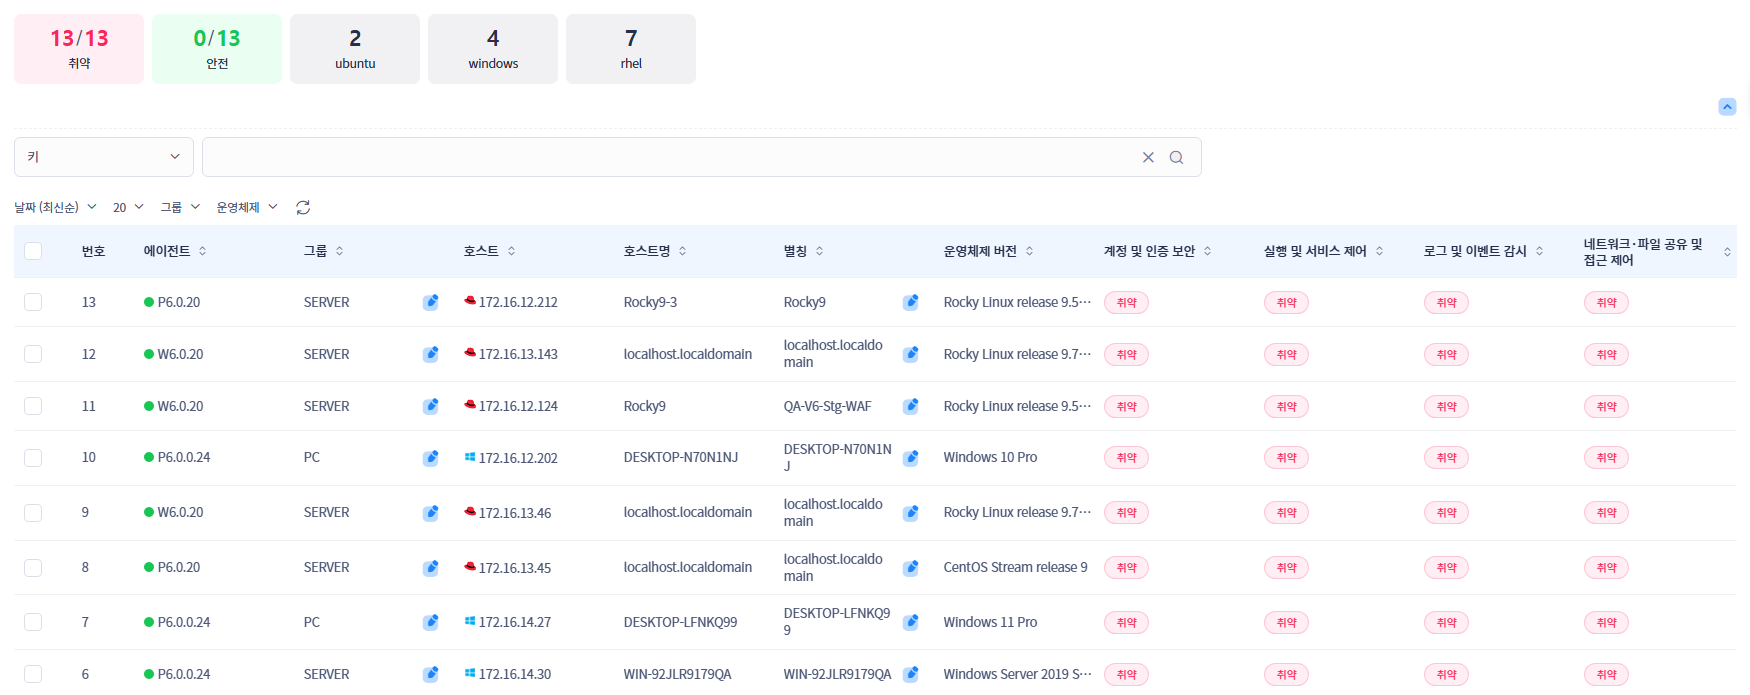Clear the search field with X icon
This screenshot has height=695, width=1750.
click(x=1148, y=157)
